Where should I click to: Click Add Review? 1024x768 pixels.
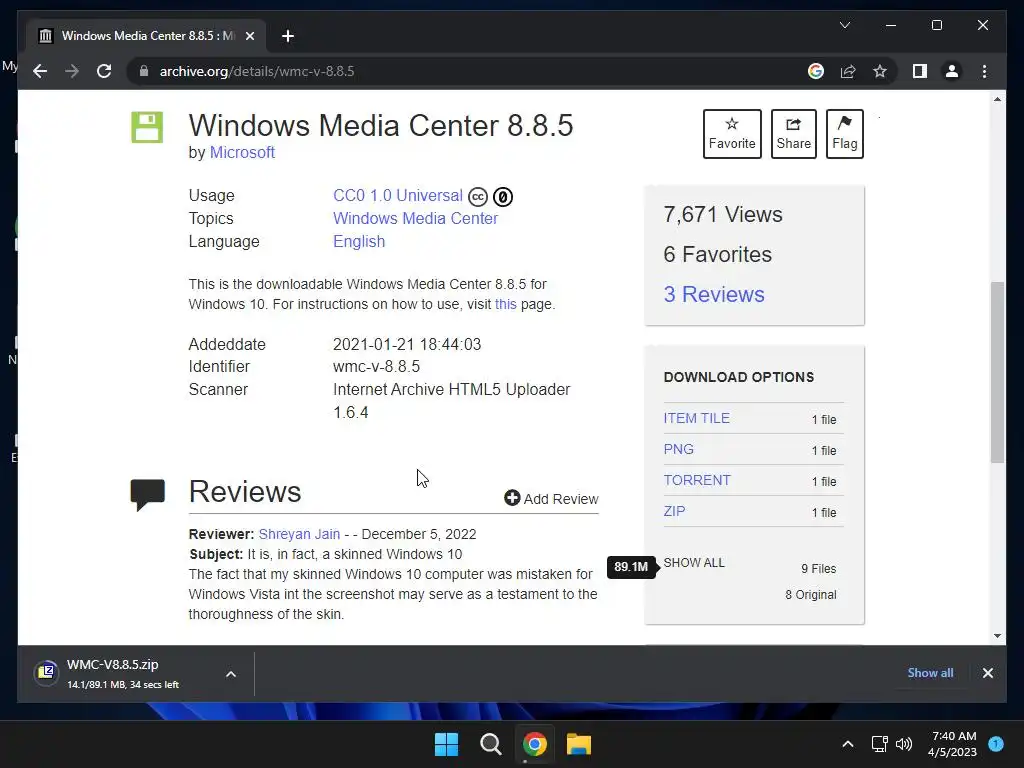[x=551, y=499]
